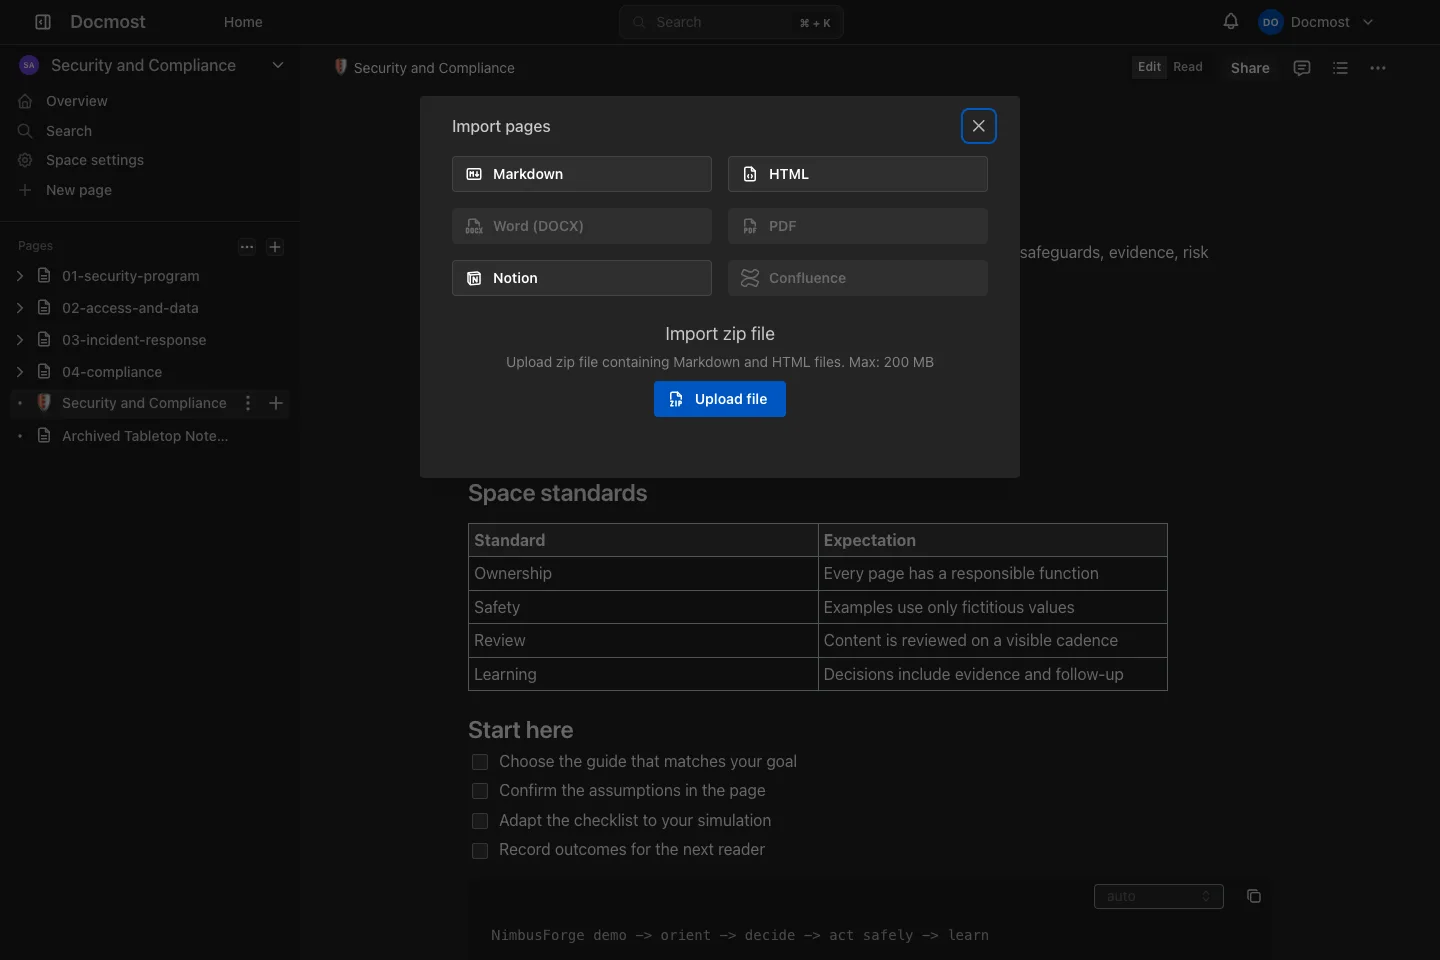Expand the 04-compliance tree item
This screenshot has width=1440, height=960.
(20, 372)
